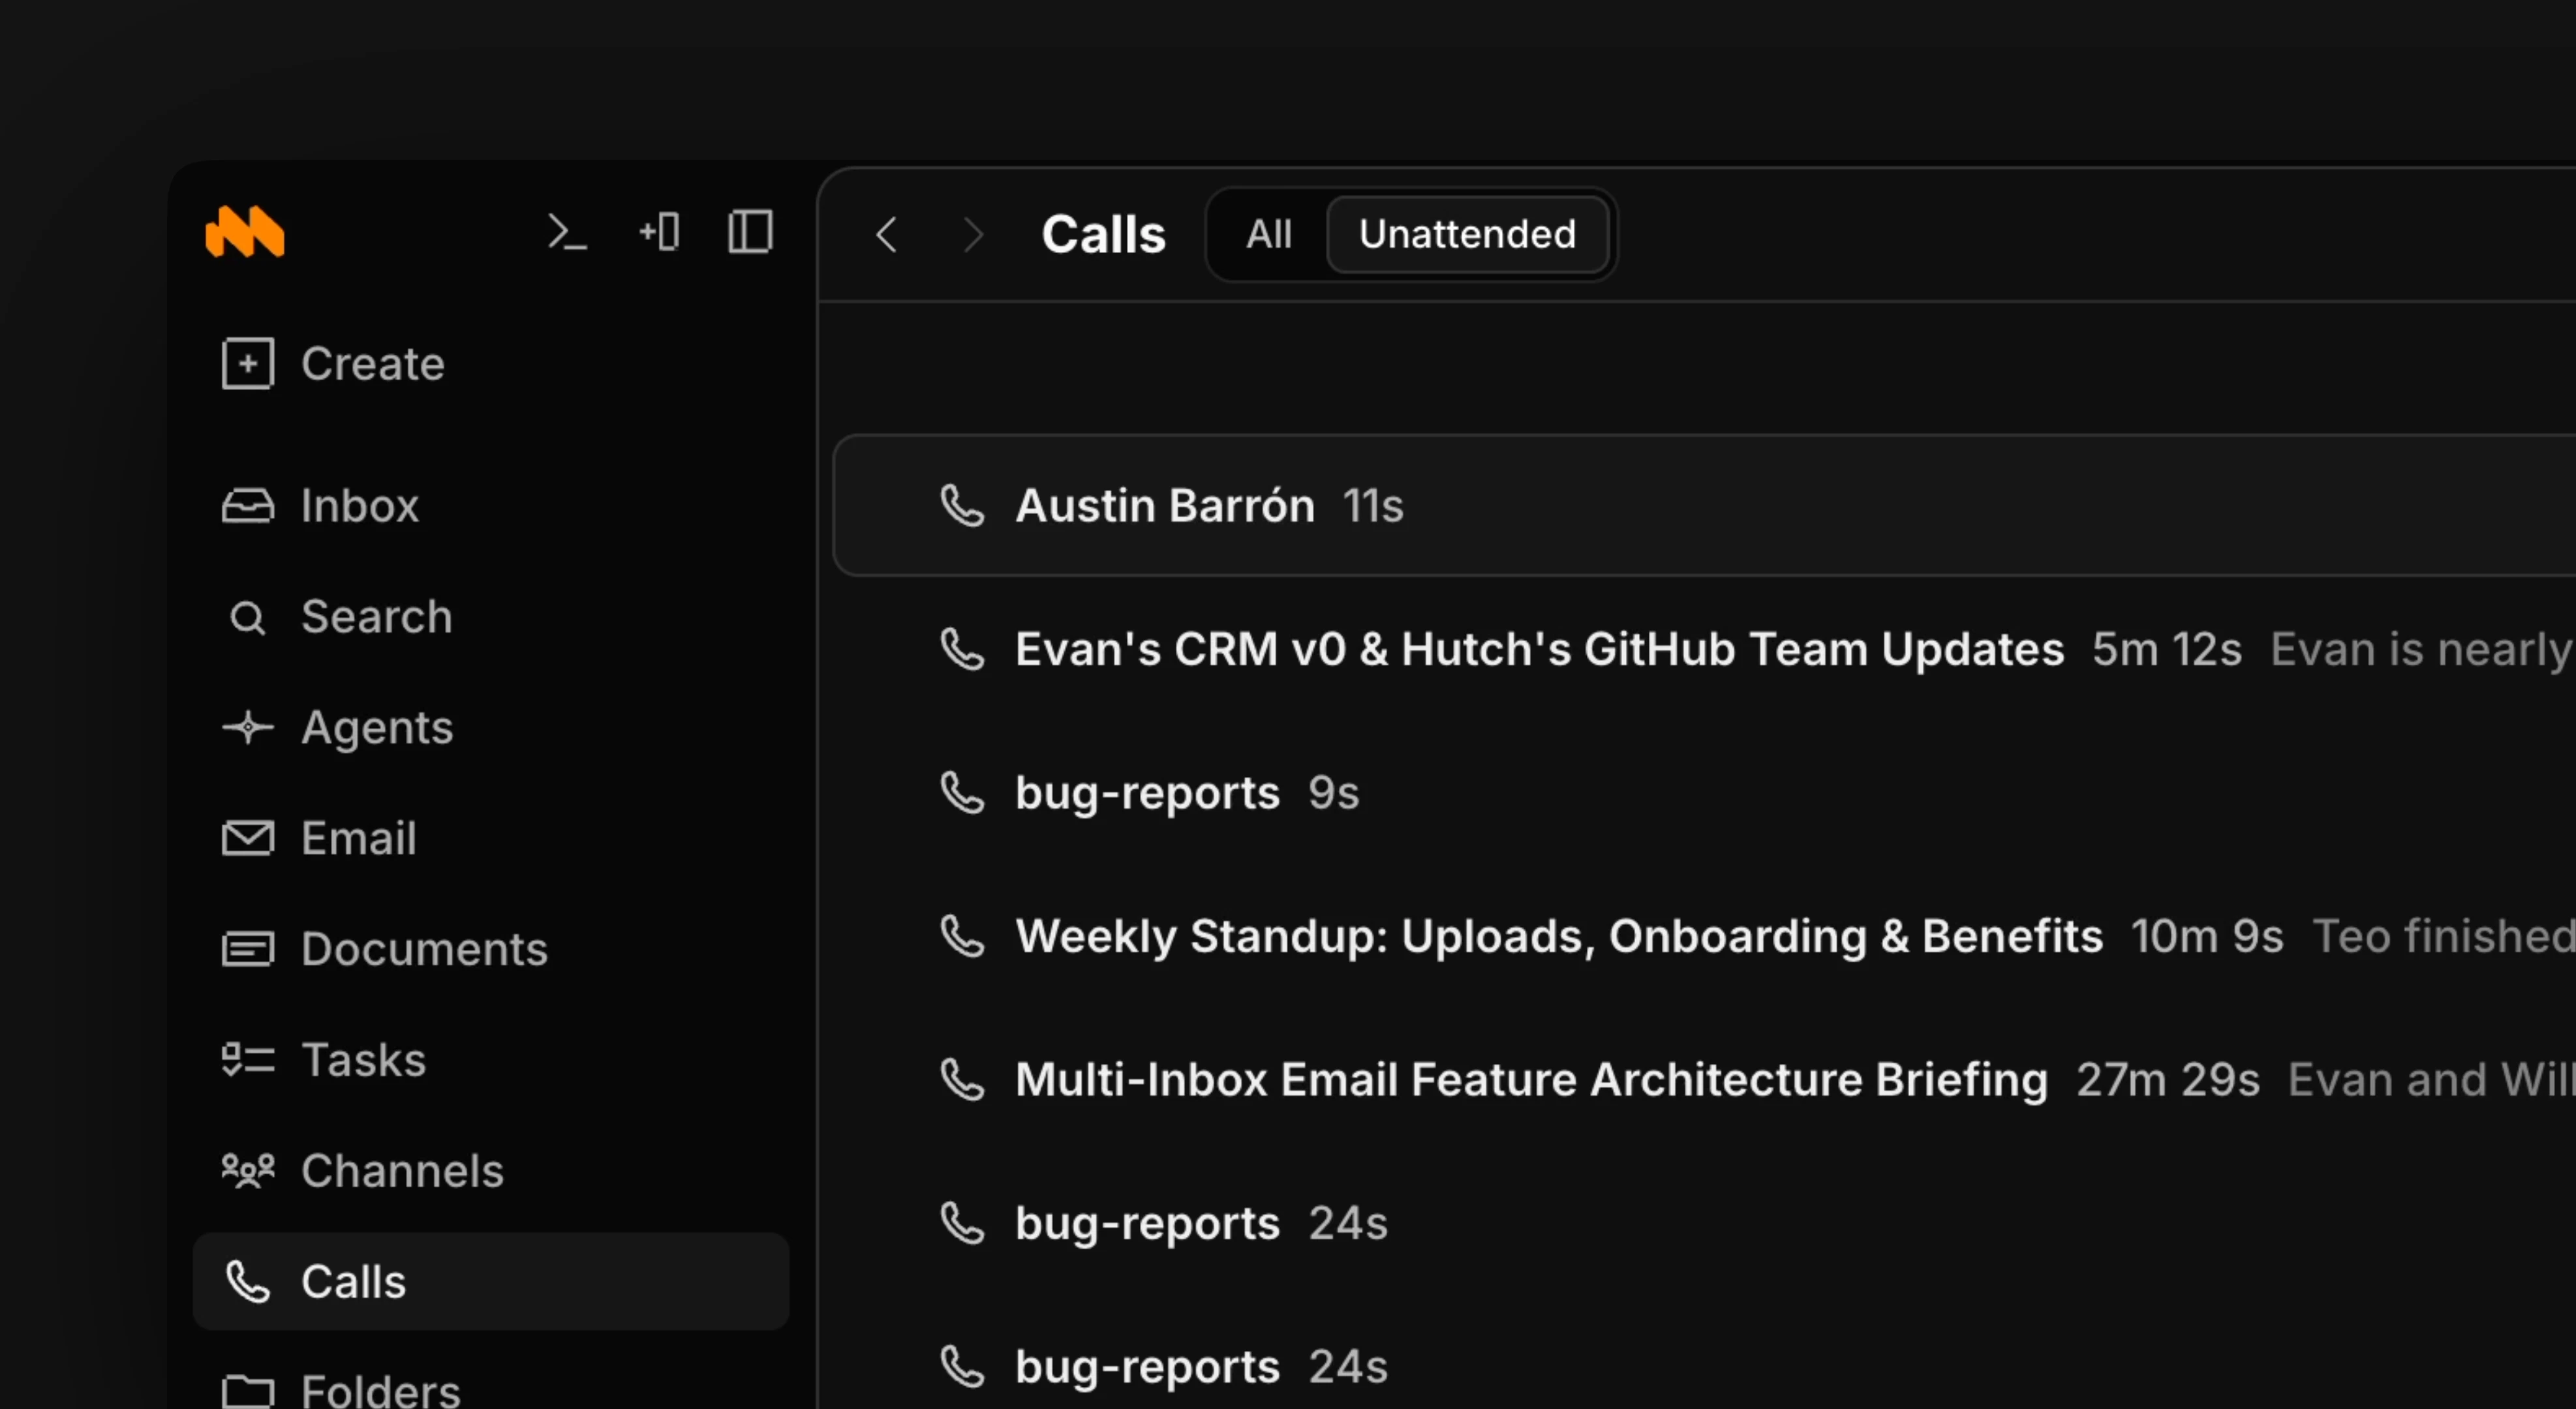Click the 11s duration text
Viewport: 2576px width, 1409px height.
(1373, 505)
